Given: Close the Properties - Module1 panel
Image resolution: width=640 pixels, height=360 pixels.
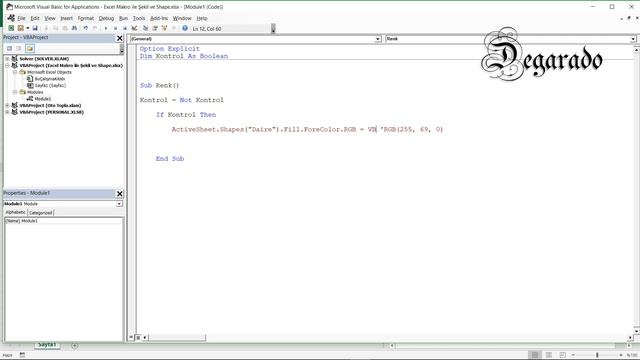Looking at the screenshot, I should tap(120, 193).
